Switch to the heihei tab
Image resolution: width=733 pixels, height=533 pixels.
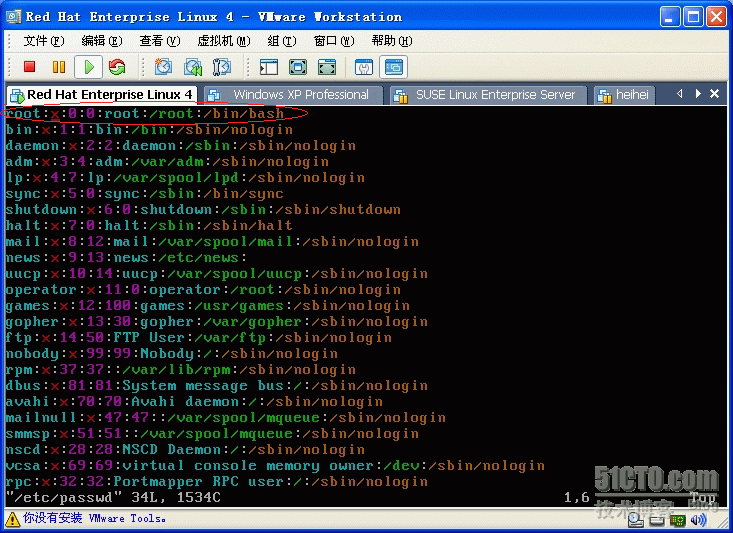(x=624, y=95)
